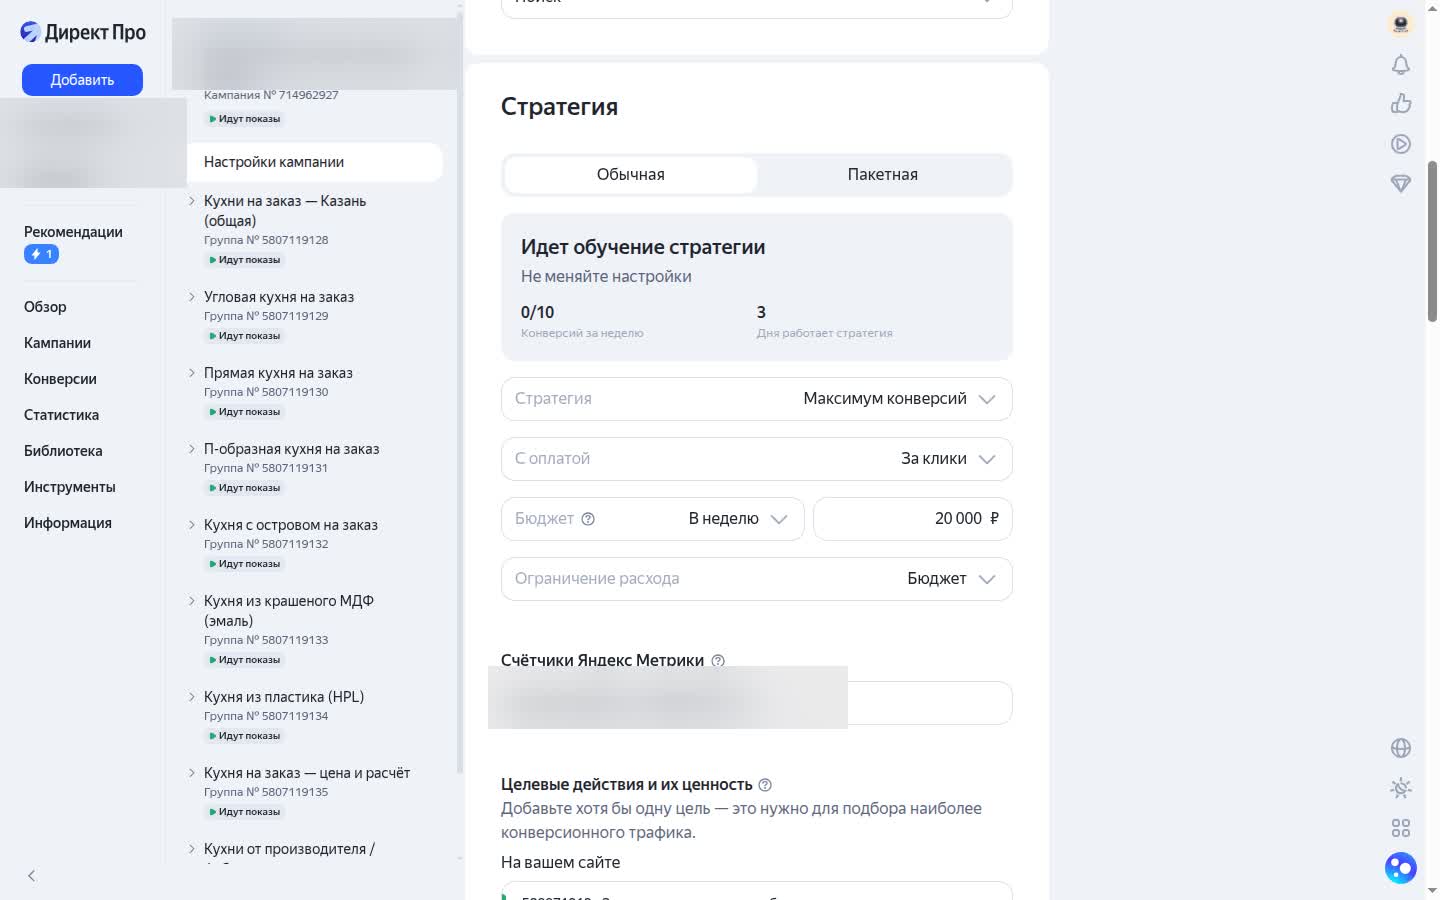
Task: Open the Стратегия dropdown (Максимум конверсий)
Action: point(757,399)
